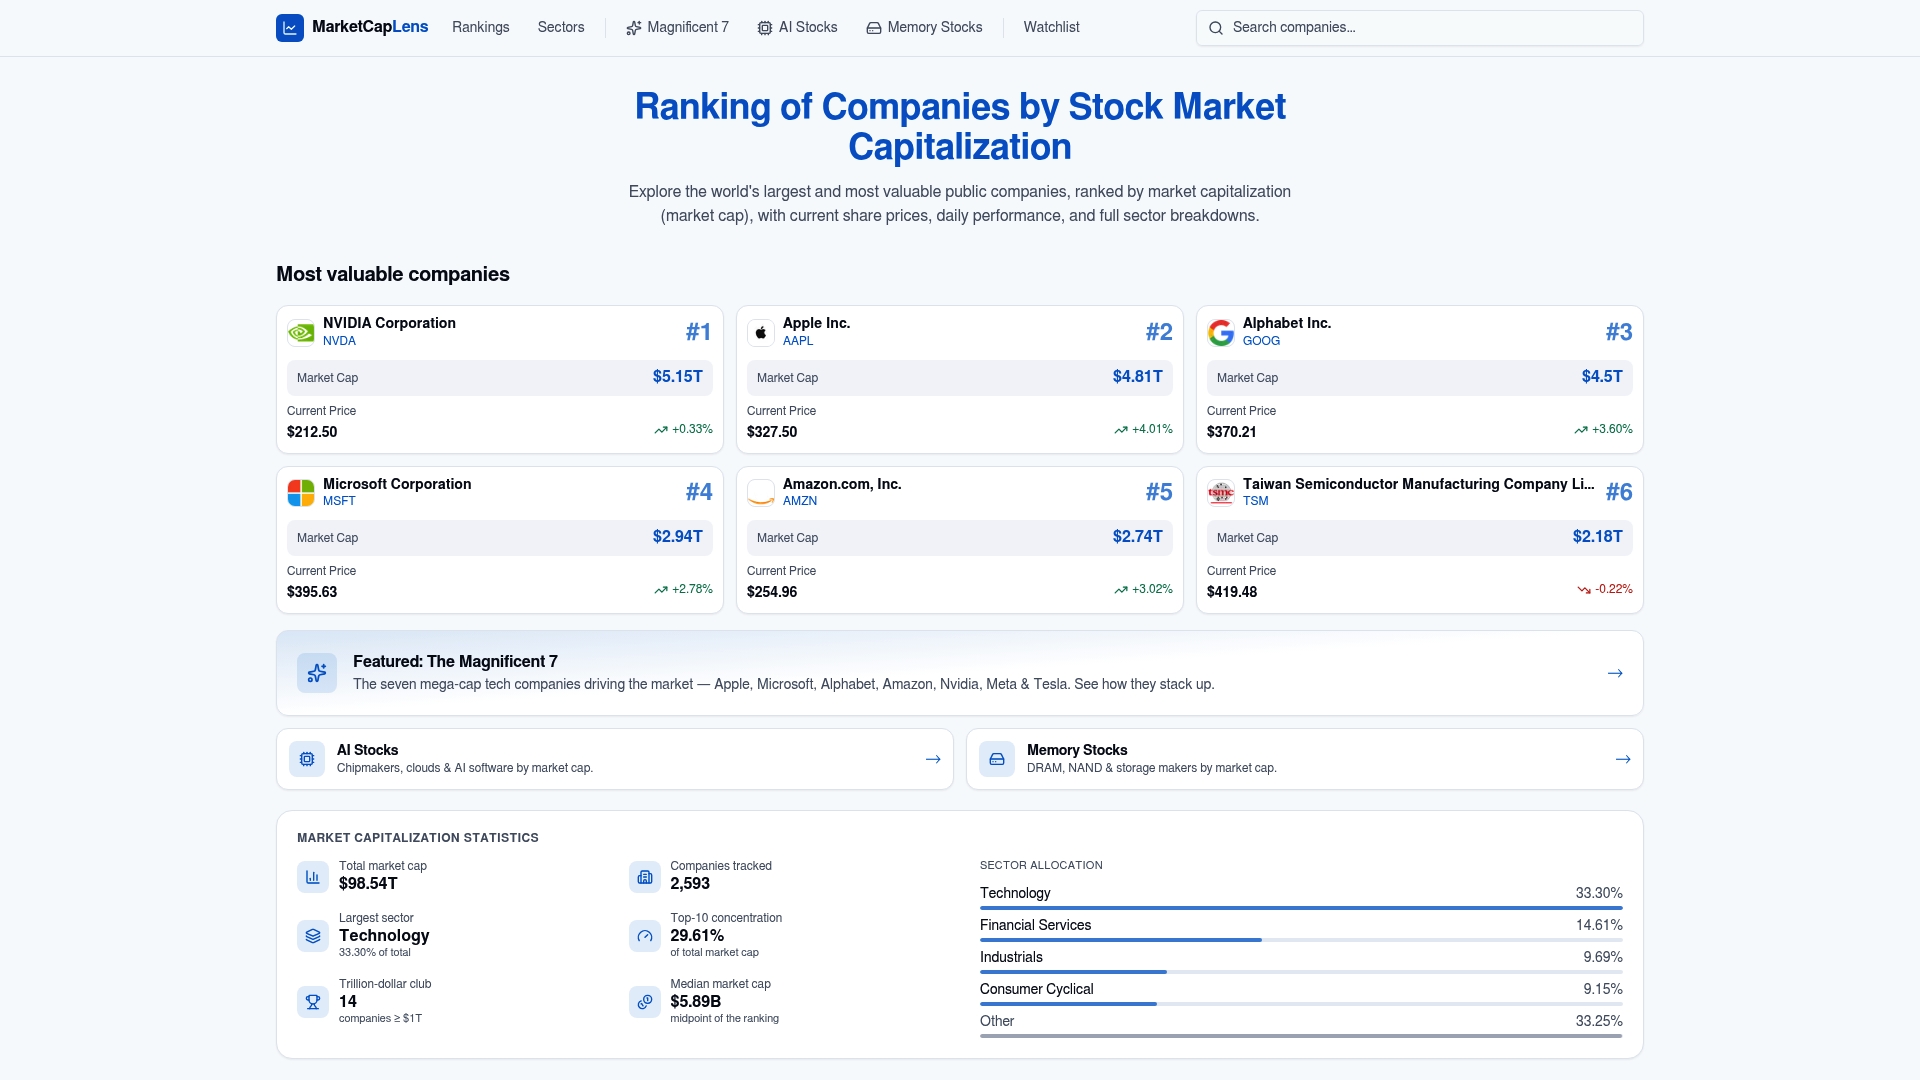Click the Consumer Cyclical allocation bar
The image size is (1920, 1080).
(x=1301, y=1004)
